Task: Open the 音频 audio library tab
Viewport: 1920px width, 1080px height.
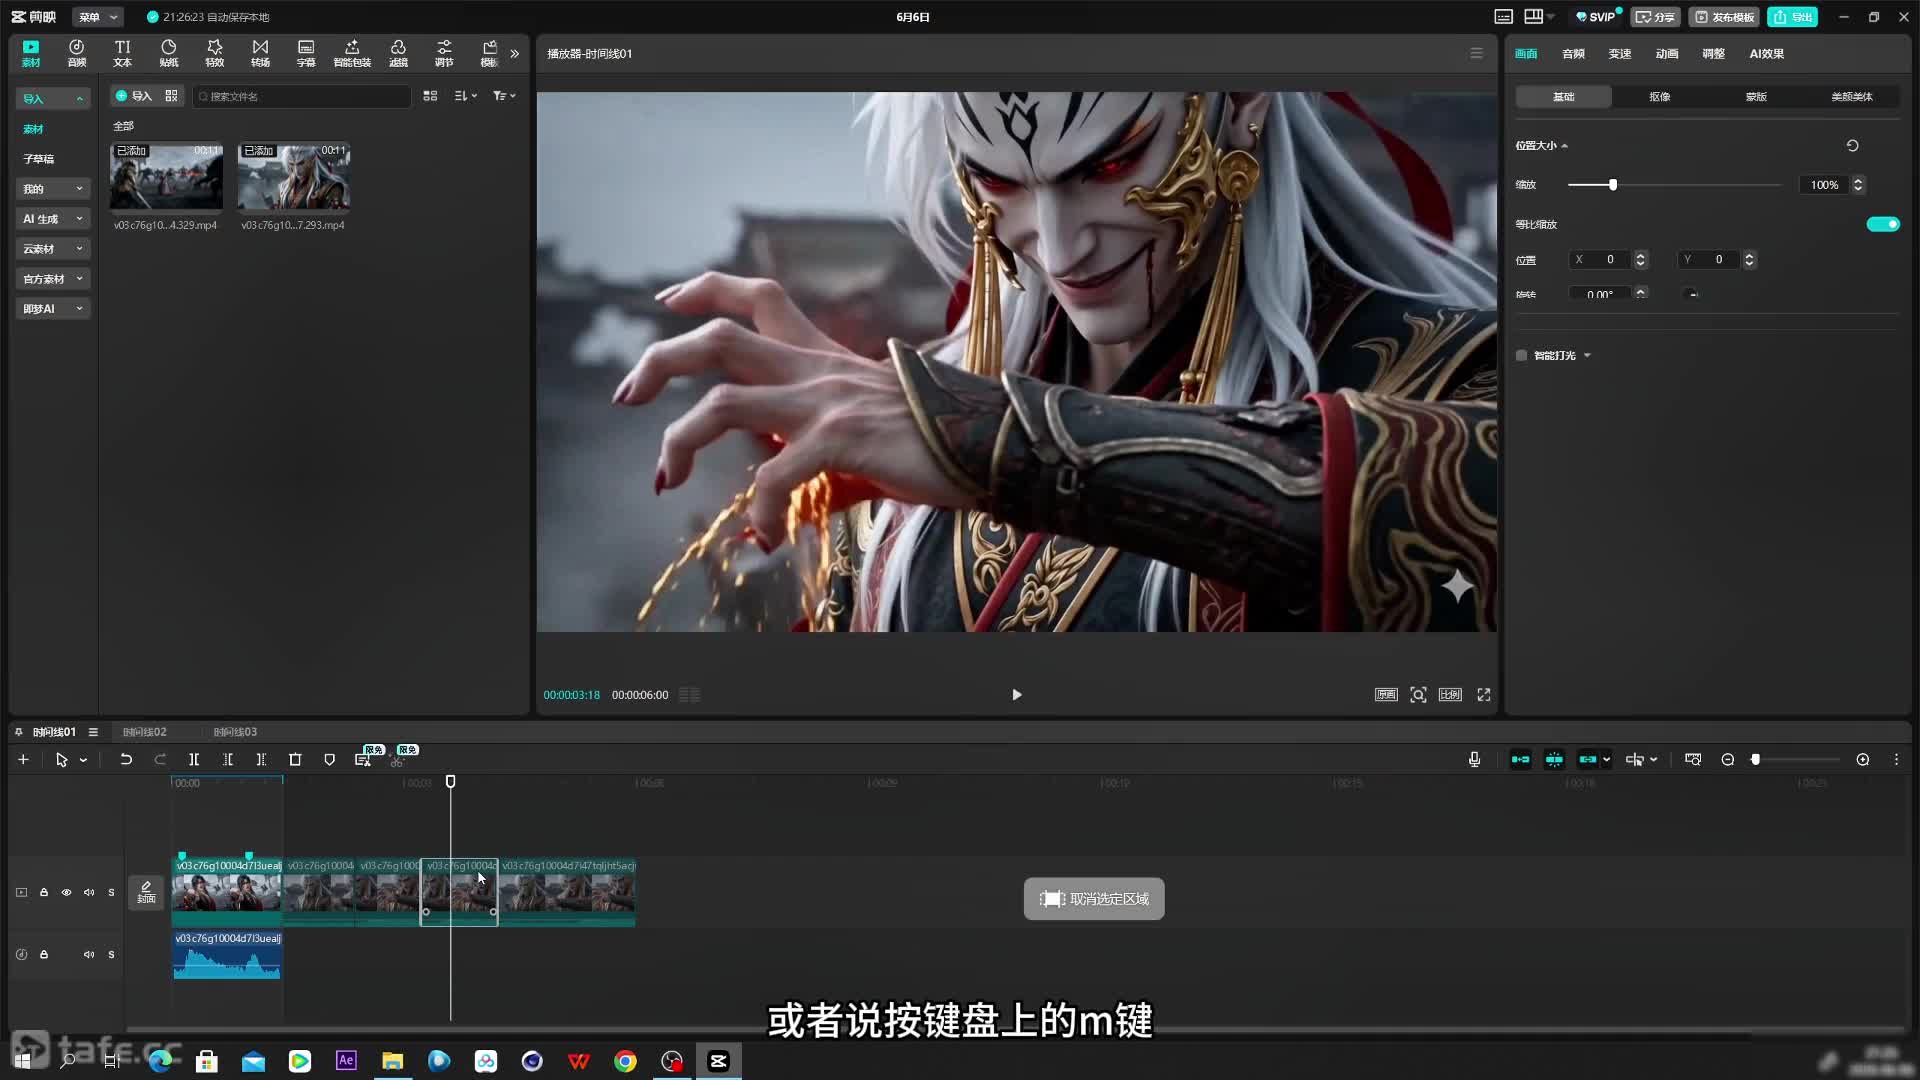Action: (x=76, y=53)
